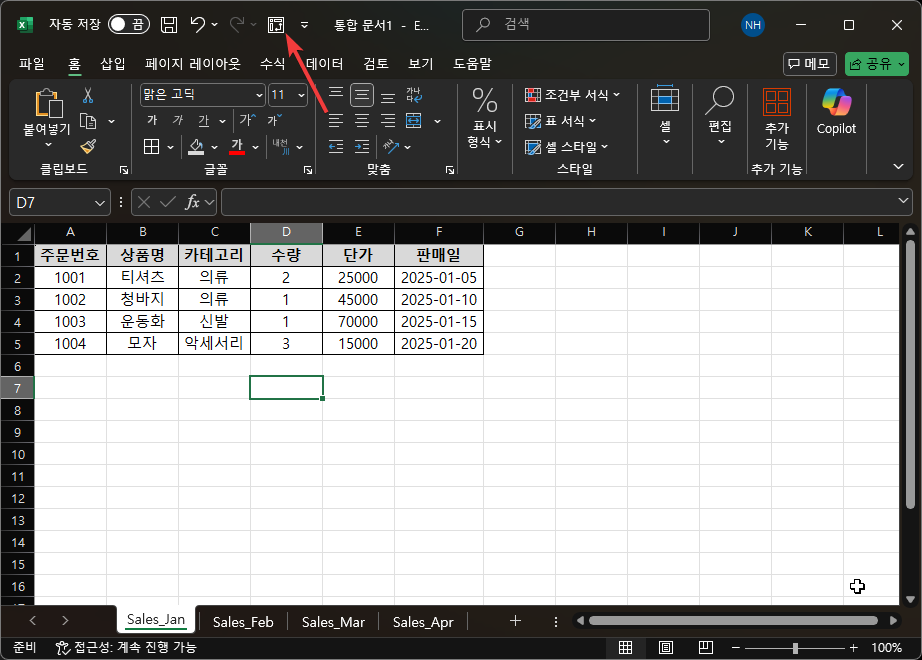Click the NH account avatar
922x660 pixels.
coord(753,25)
